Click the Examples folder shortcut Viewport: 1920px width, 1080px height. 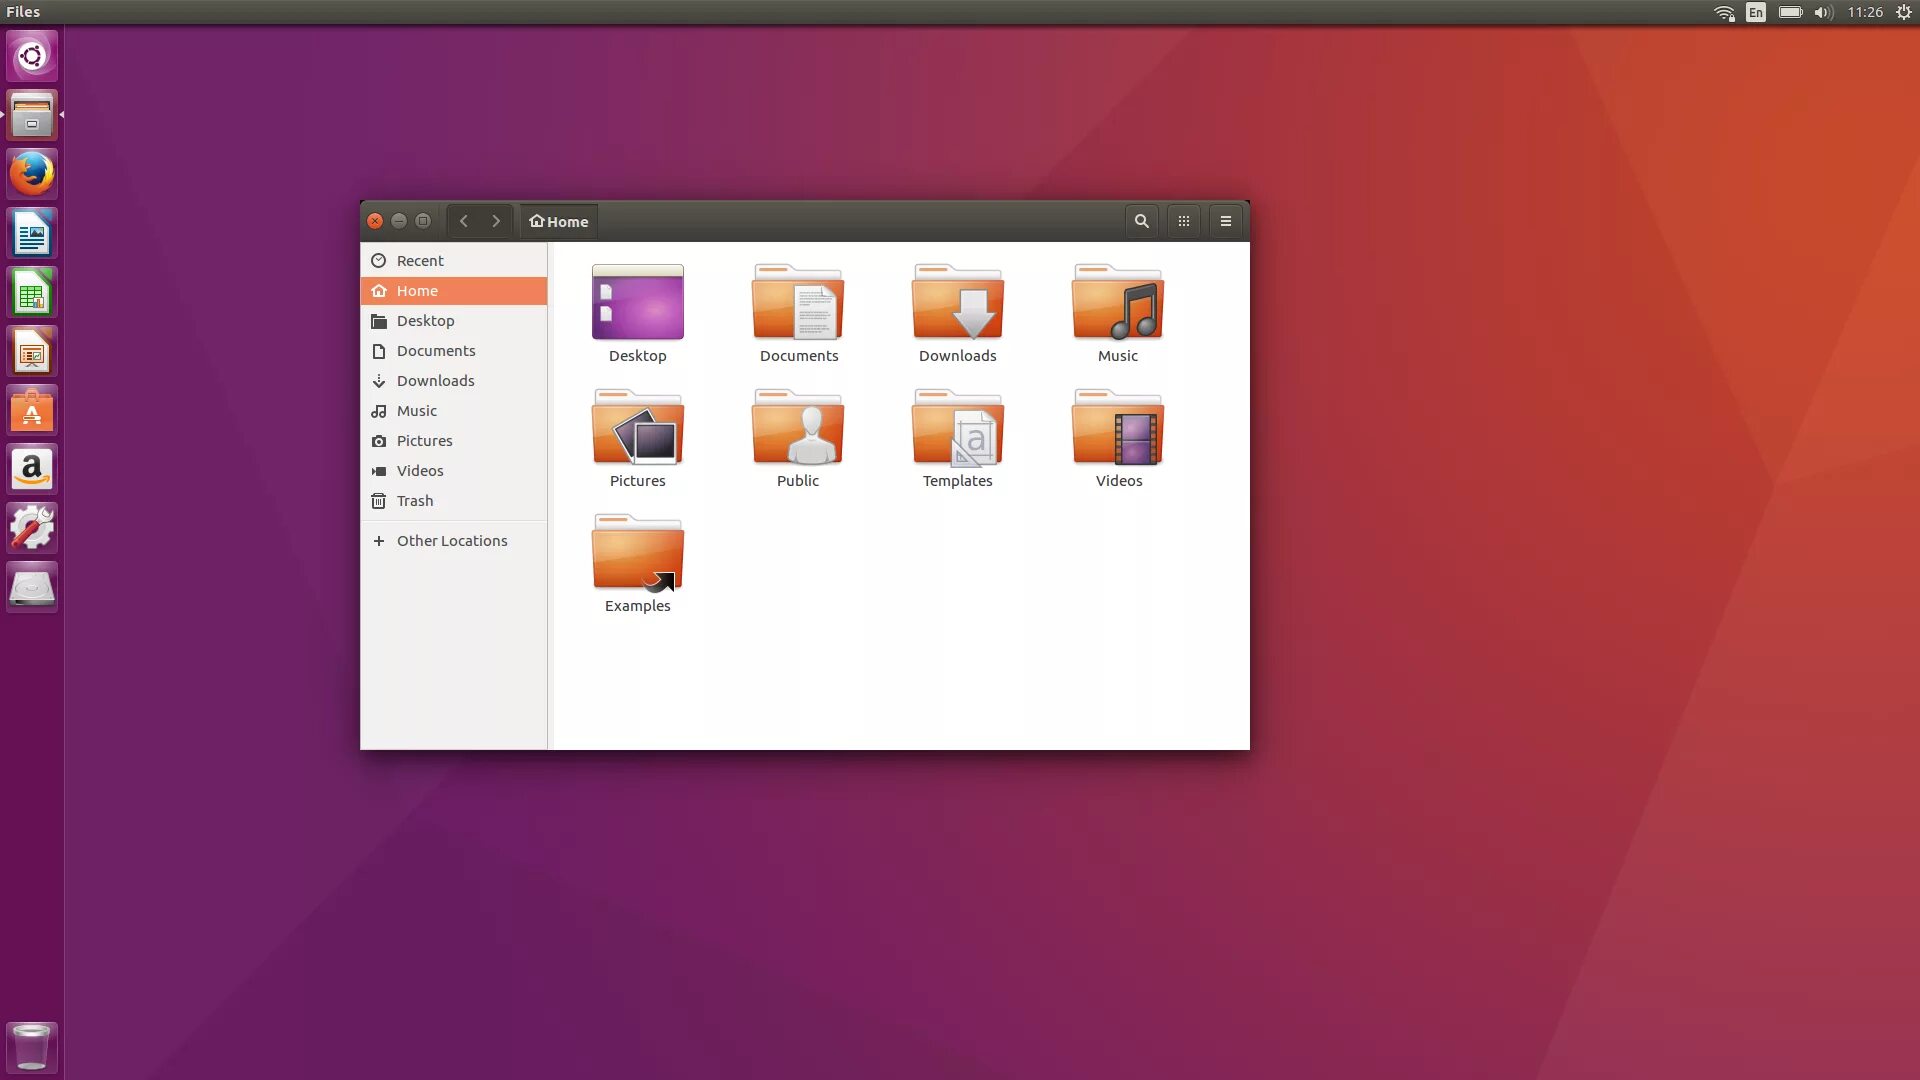click(637, 554)
